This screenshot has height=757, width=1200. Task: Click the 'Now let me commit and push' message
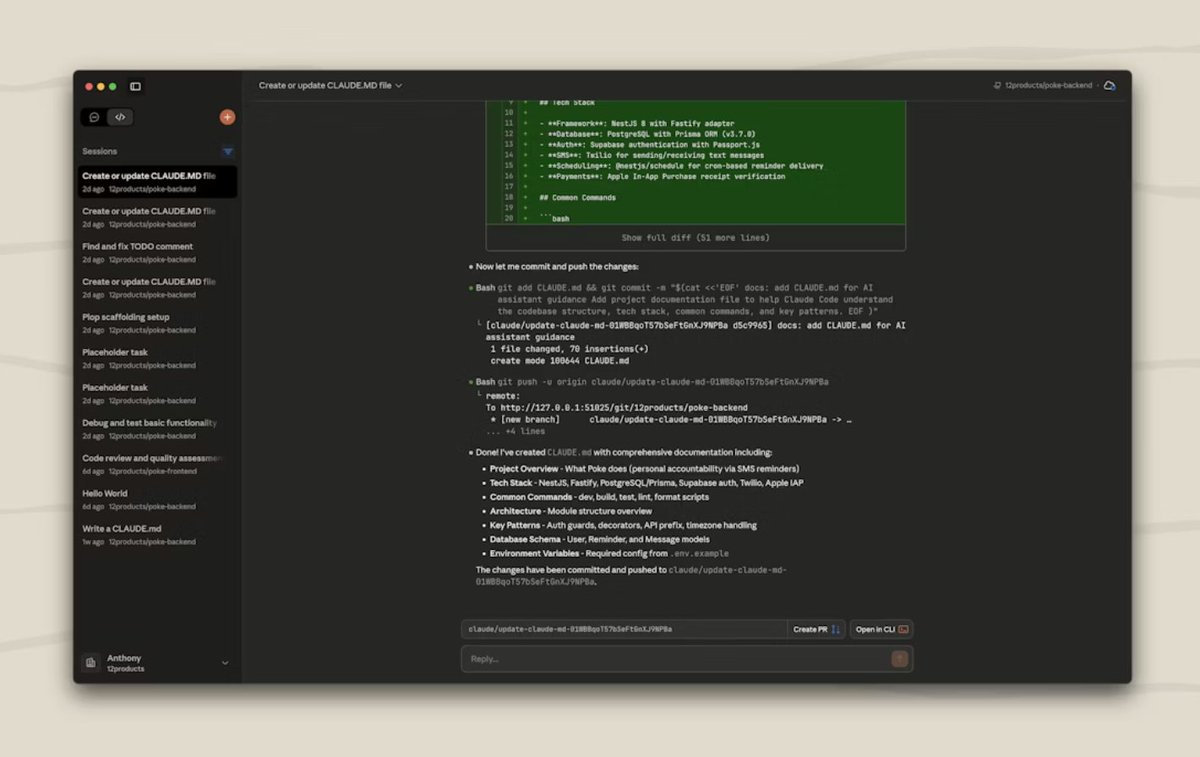click(557, 267)
